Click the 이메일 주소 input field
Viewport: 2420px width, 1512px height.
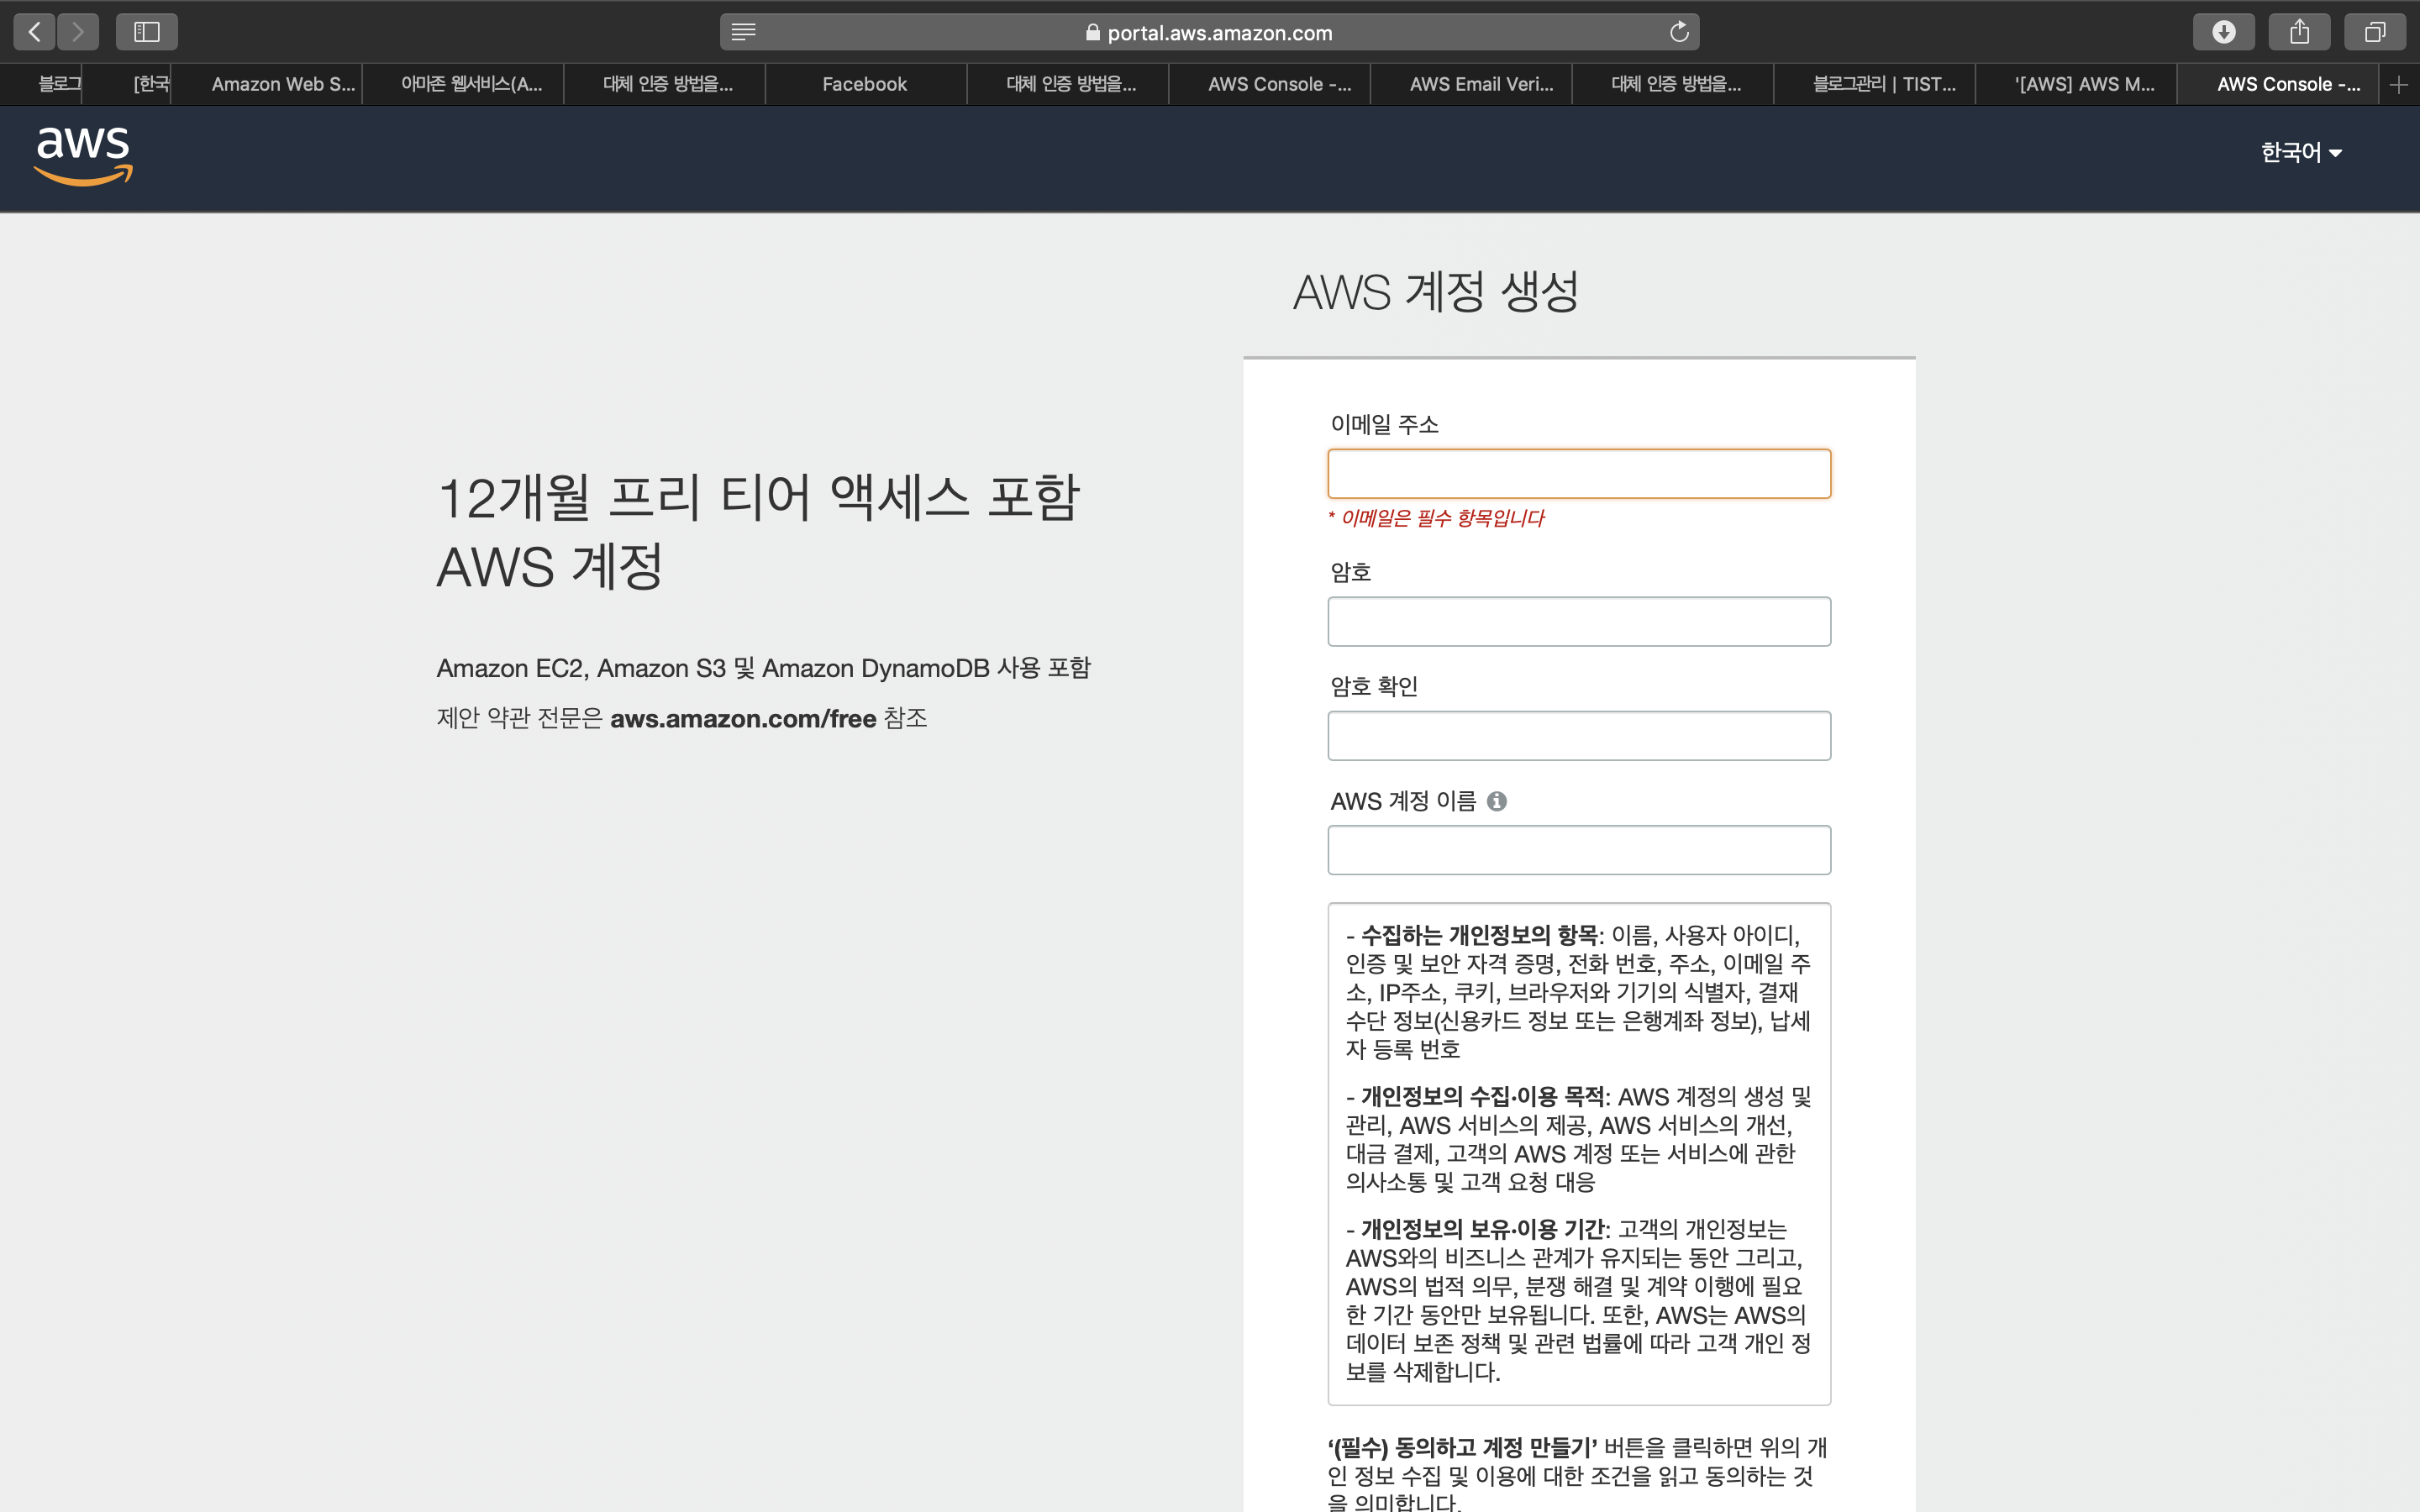tap(1579, 474)
